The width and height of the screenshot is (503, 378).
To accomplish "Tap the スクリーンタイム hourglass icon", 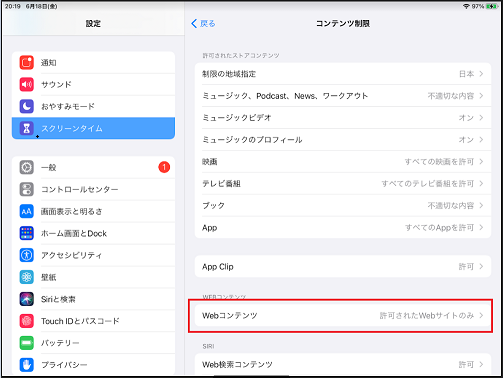I will pos(27,128).
